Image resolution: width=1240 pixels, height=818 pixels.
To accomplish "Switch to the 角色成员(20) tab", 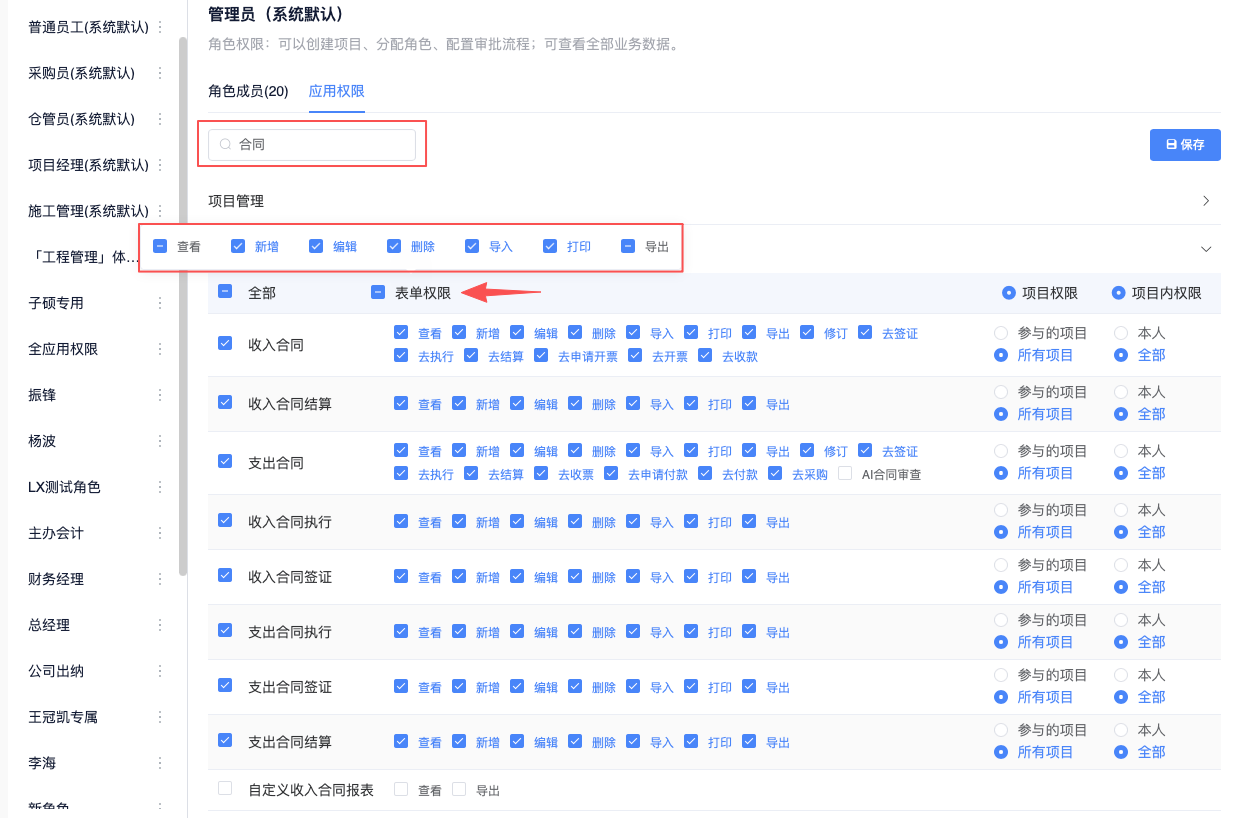I will point(248,91).
